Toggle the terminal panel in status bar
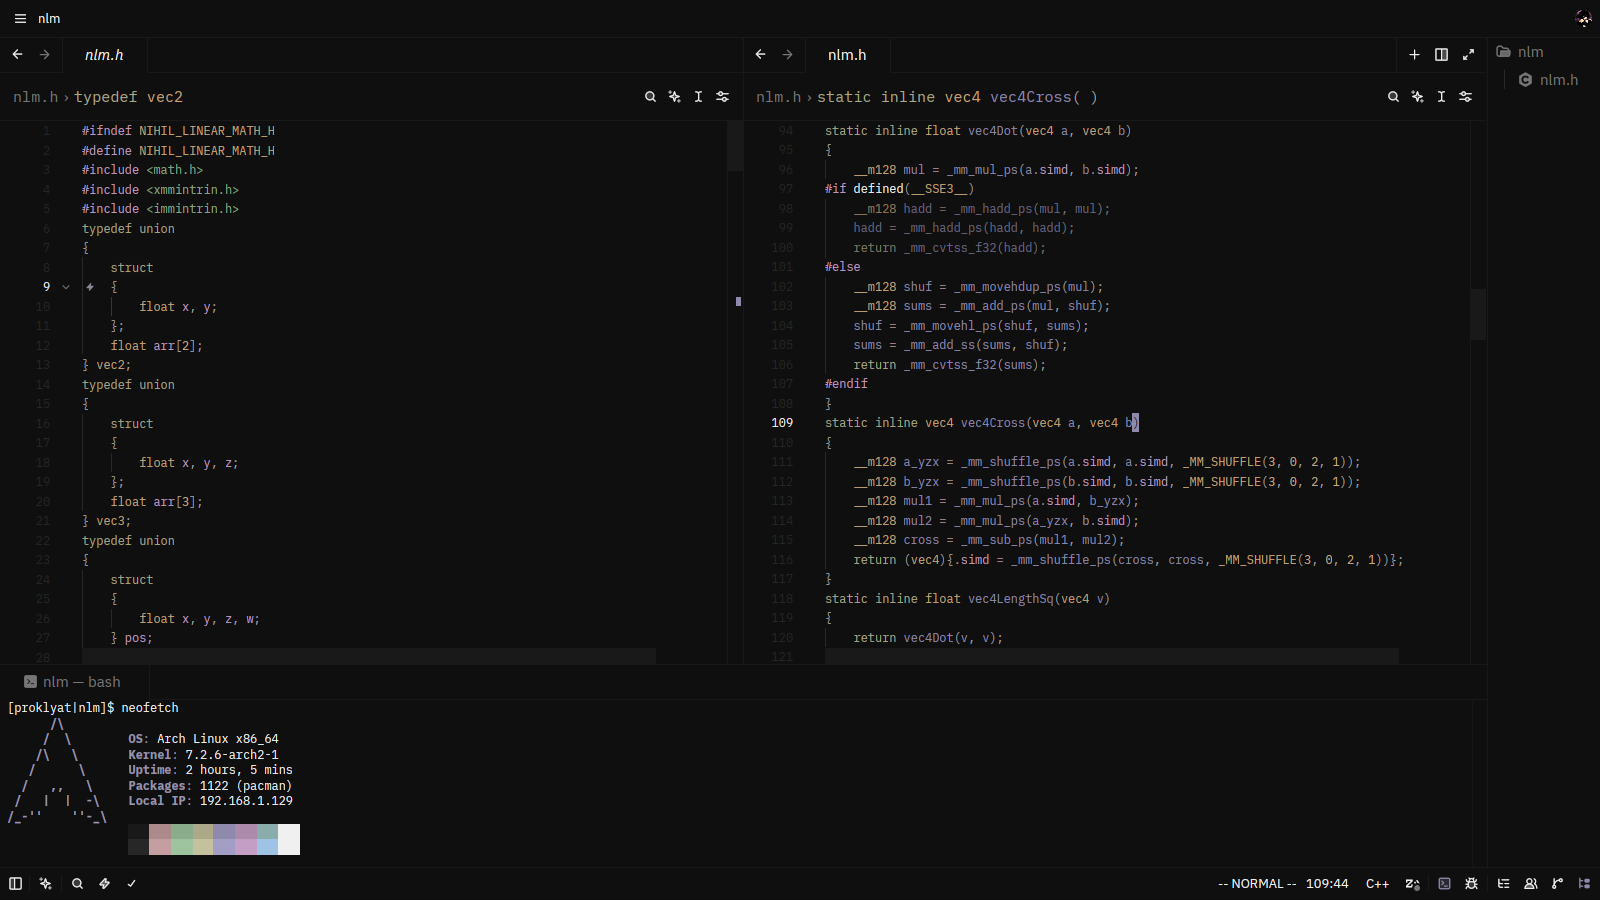The height and width of the screenshot is (900, 1600). click(1444, 884)
